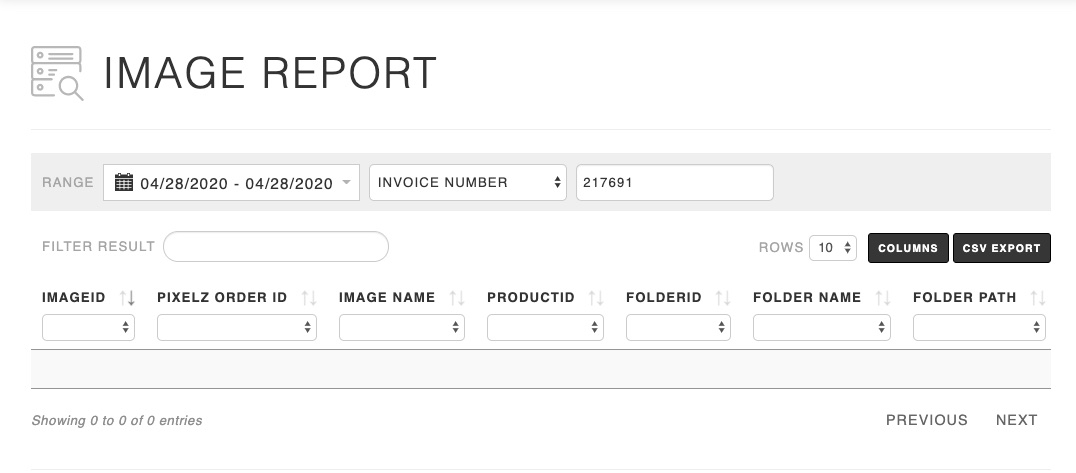Sort by Image Name column arrows

457,298
